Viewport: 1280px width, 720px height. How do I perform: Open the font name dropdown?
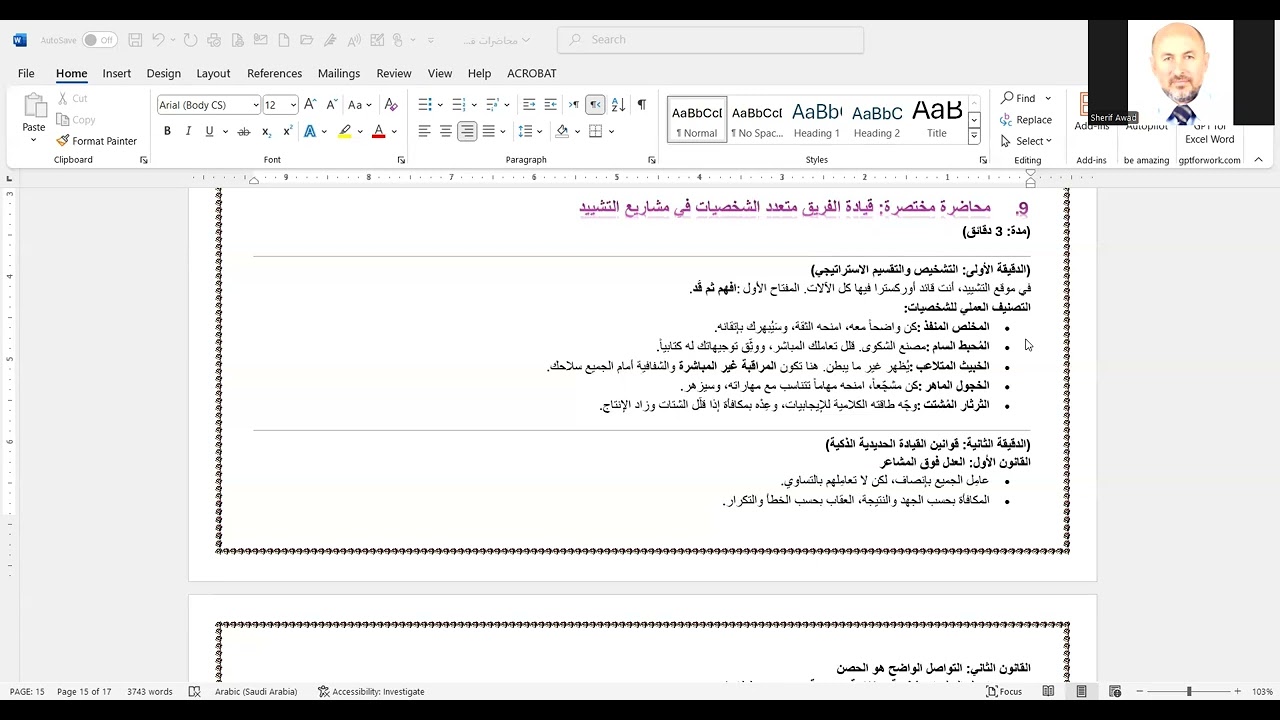click(256, 105)
